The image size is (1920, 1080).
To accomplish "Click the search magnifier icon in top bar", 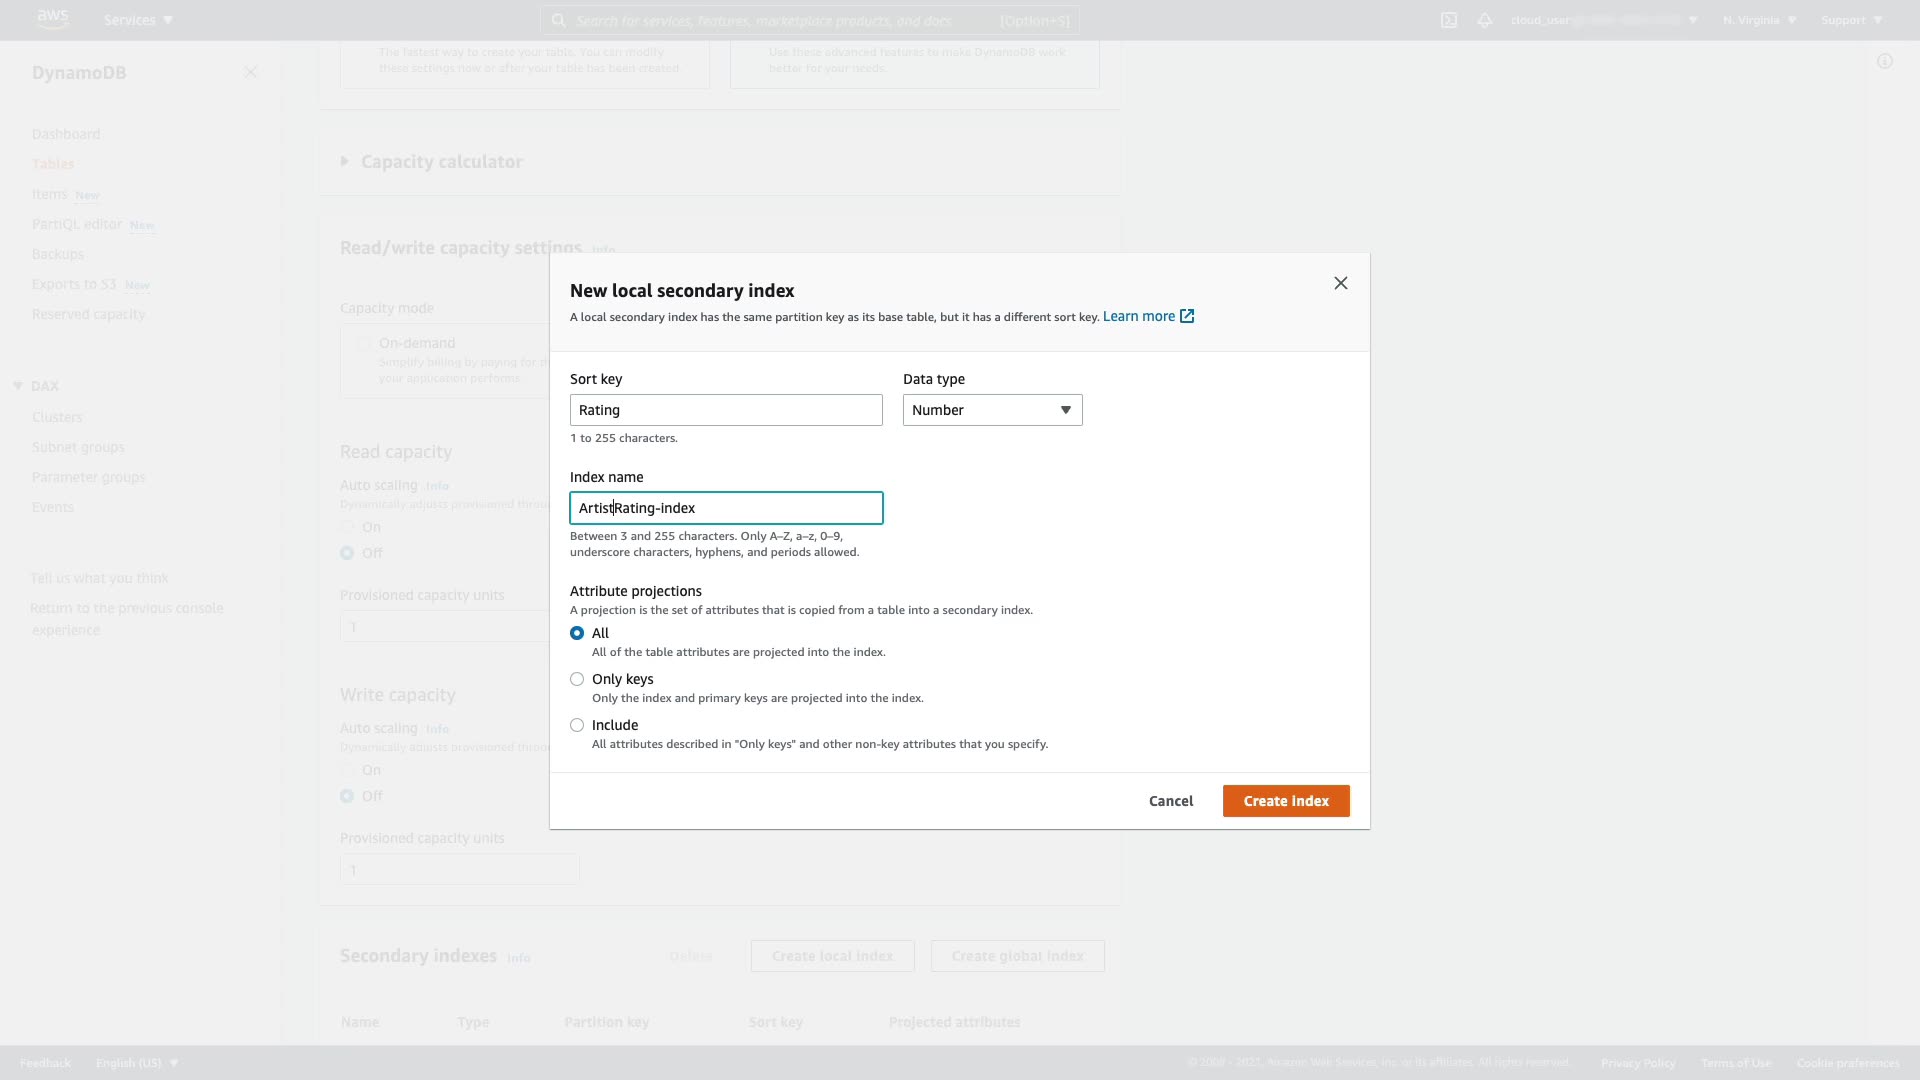I will [x=559, y=20].
